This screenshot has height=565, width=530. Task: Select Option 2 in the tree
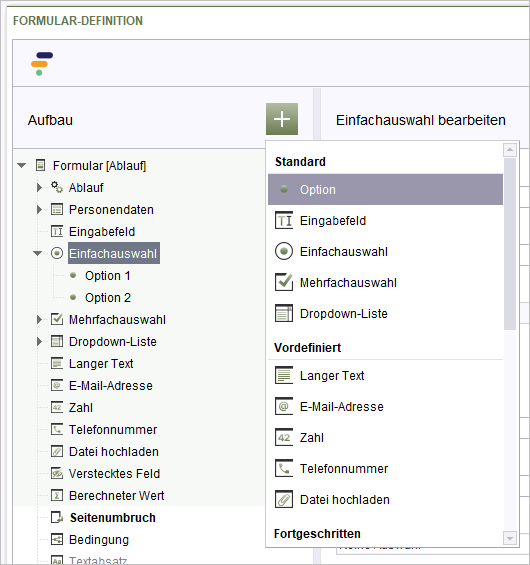[108, 298]
